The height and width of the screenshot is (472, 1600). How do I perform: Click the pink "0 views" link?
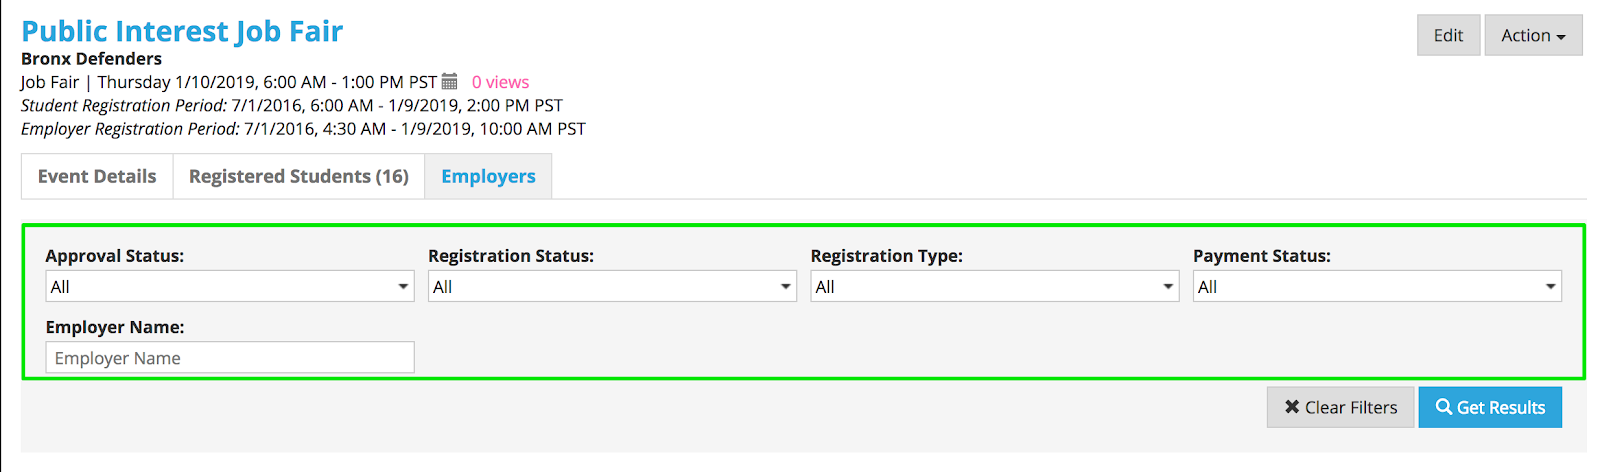(x=500, y=82)
